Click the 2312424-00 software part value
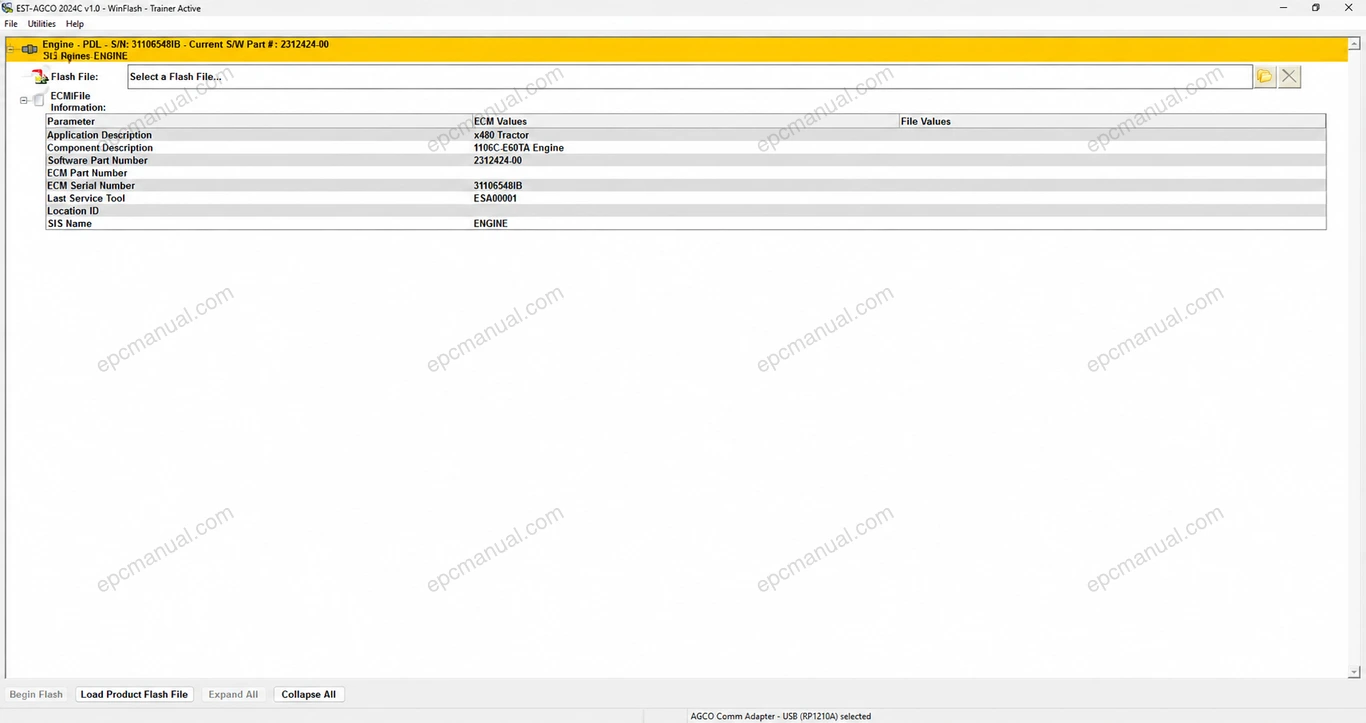1366x723 pixels. pos(498,160)
